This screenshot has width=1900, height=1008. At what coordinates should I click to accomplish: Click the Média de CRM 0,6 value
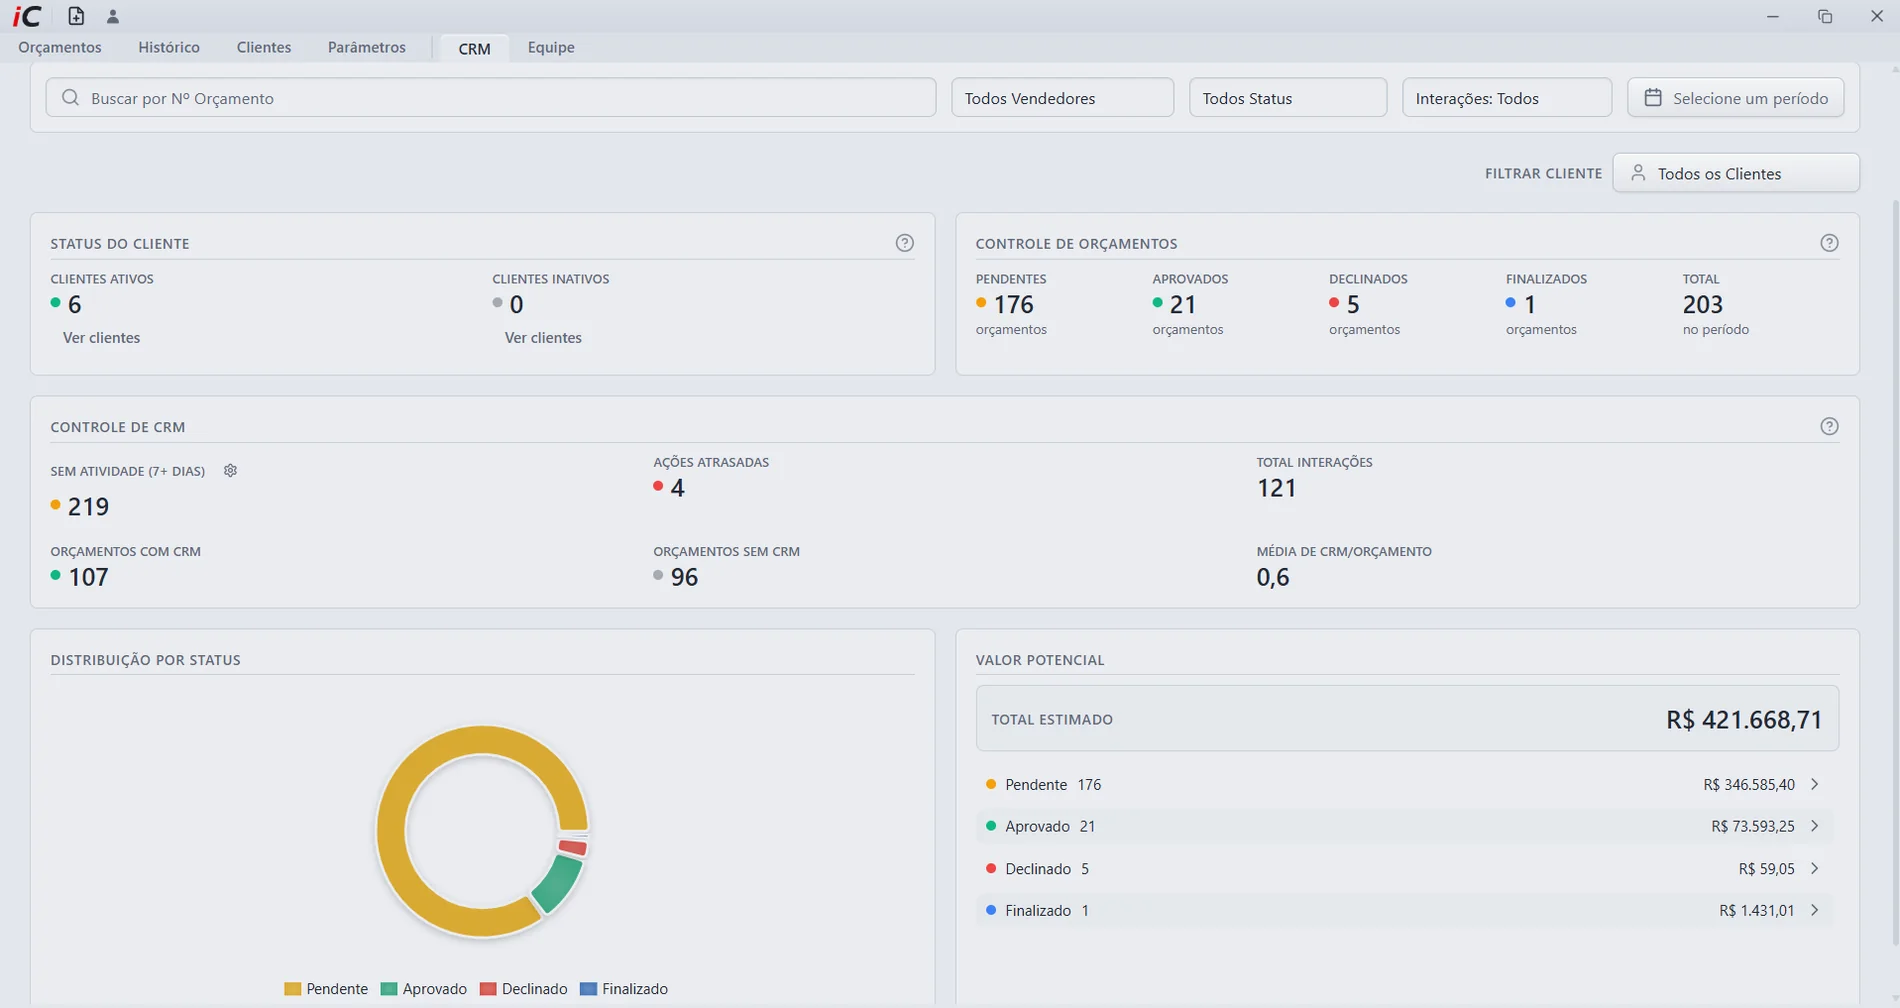click(x=1273, y=577)
